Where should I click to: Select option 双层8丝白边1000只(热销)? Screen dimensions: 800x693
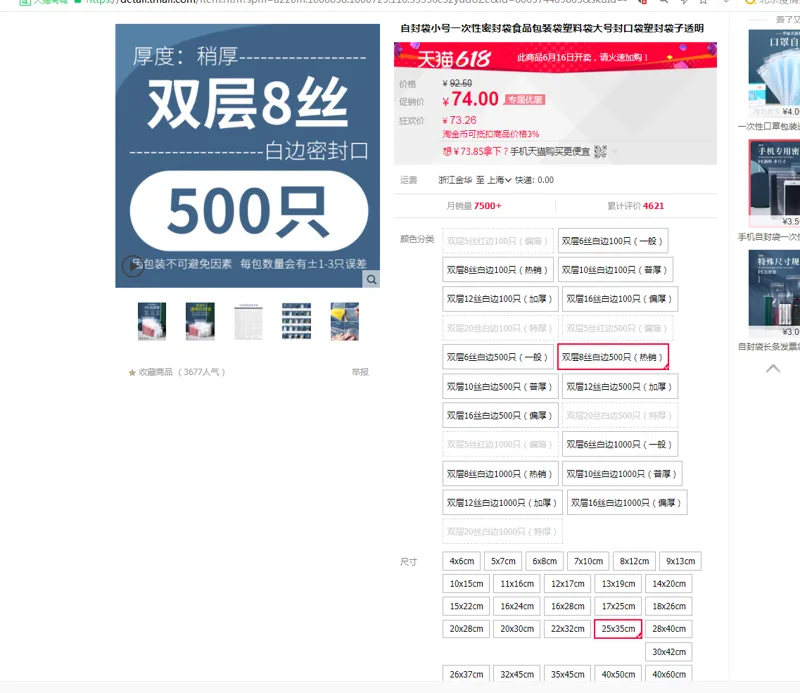(x=500, y=474)
